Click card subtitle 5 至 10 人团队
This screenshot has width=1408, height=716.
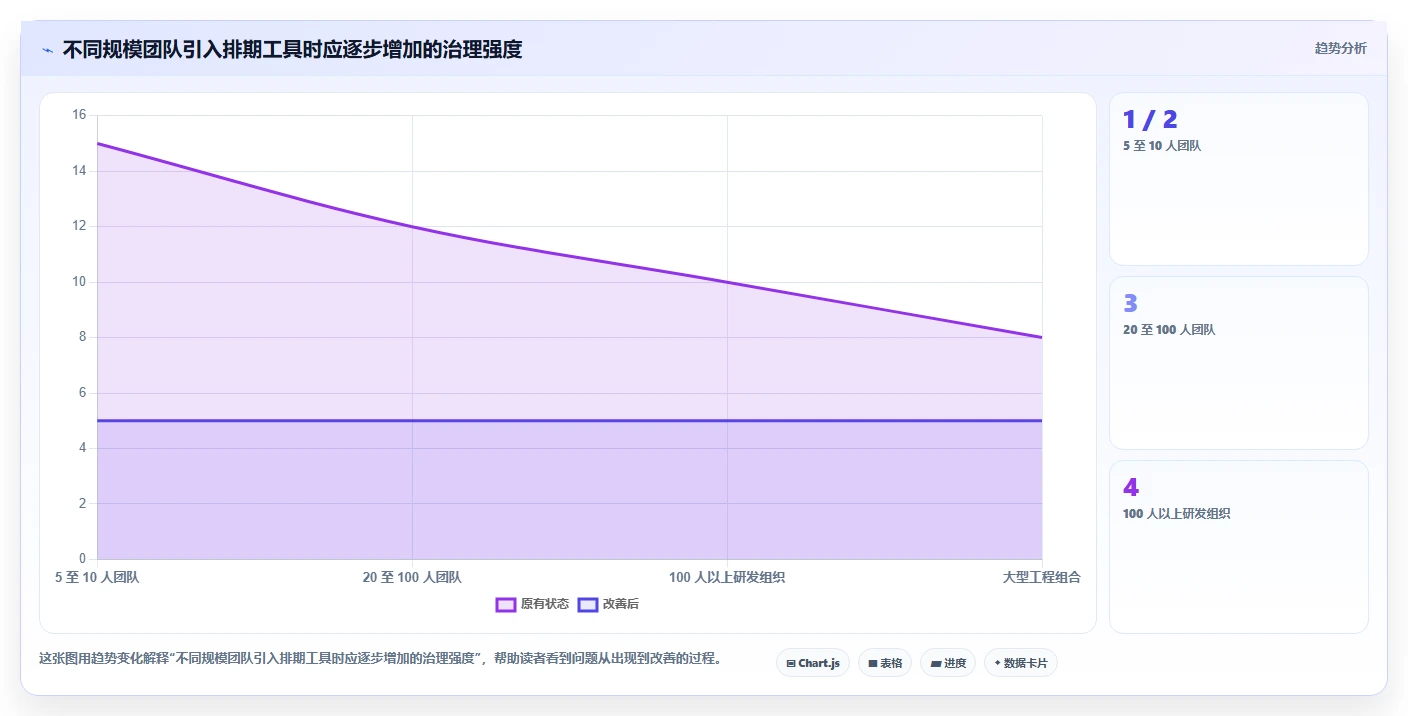pyautogui.click(x=1162, y=145)
